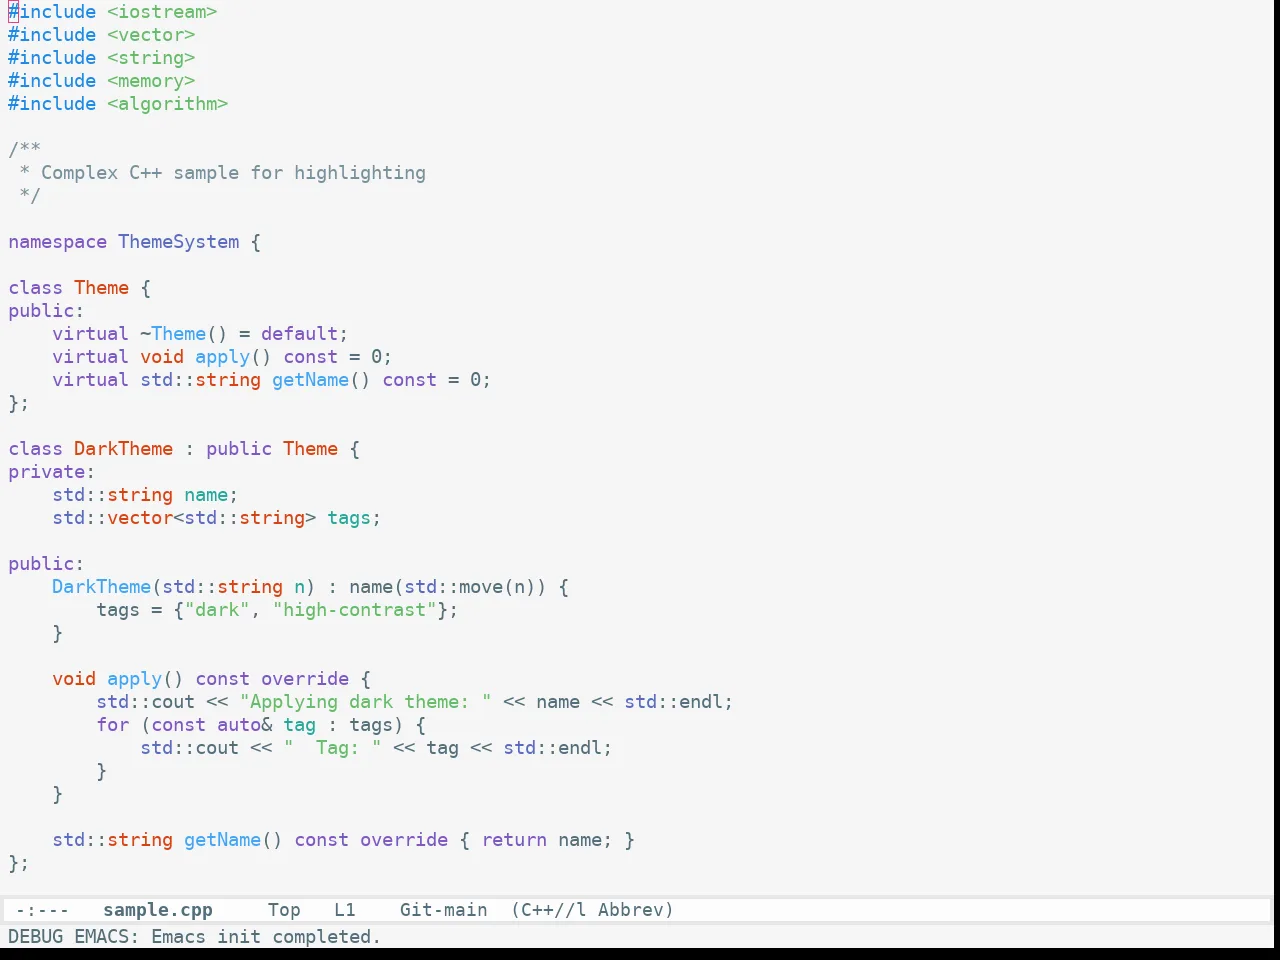Click the C++//l major mode indicator
Screen dimensions: 1280x960
pos(548,910)
